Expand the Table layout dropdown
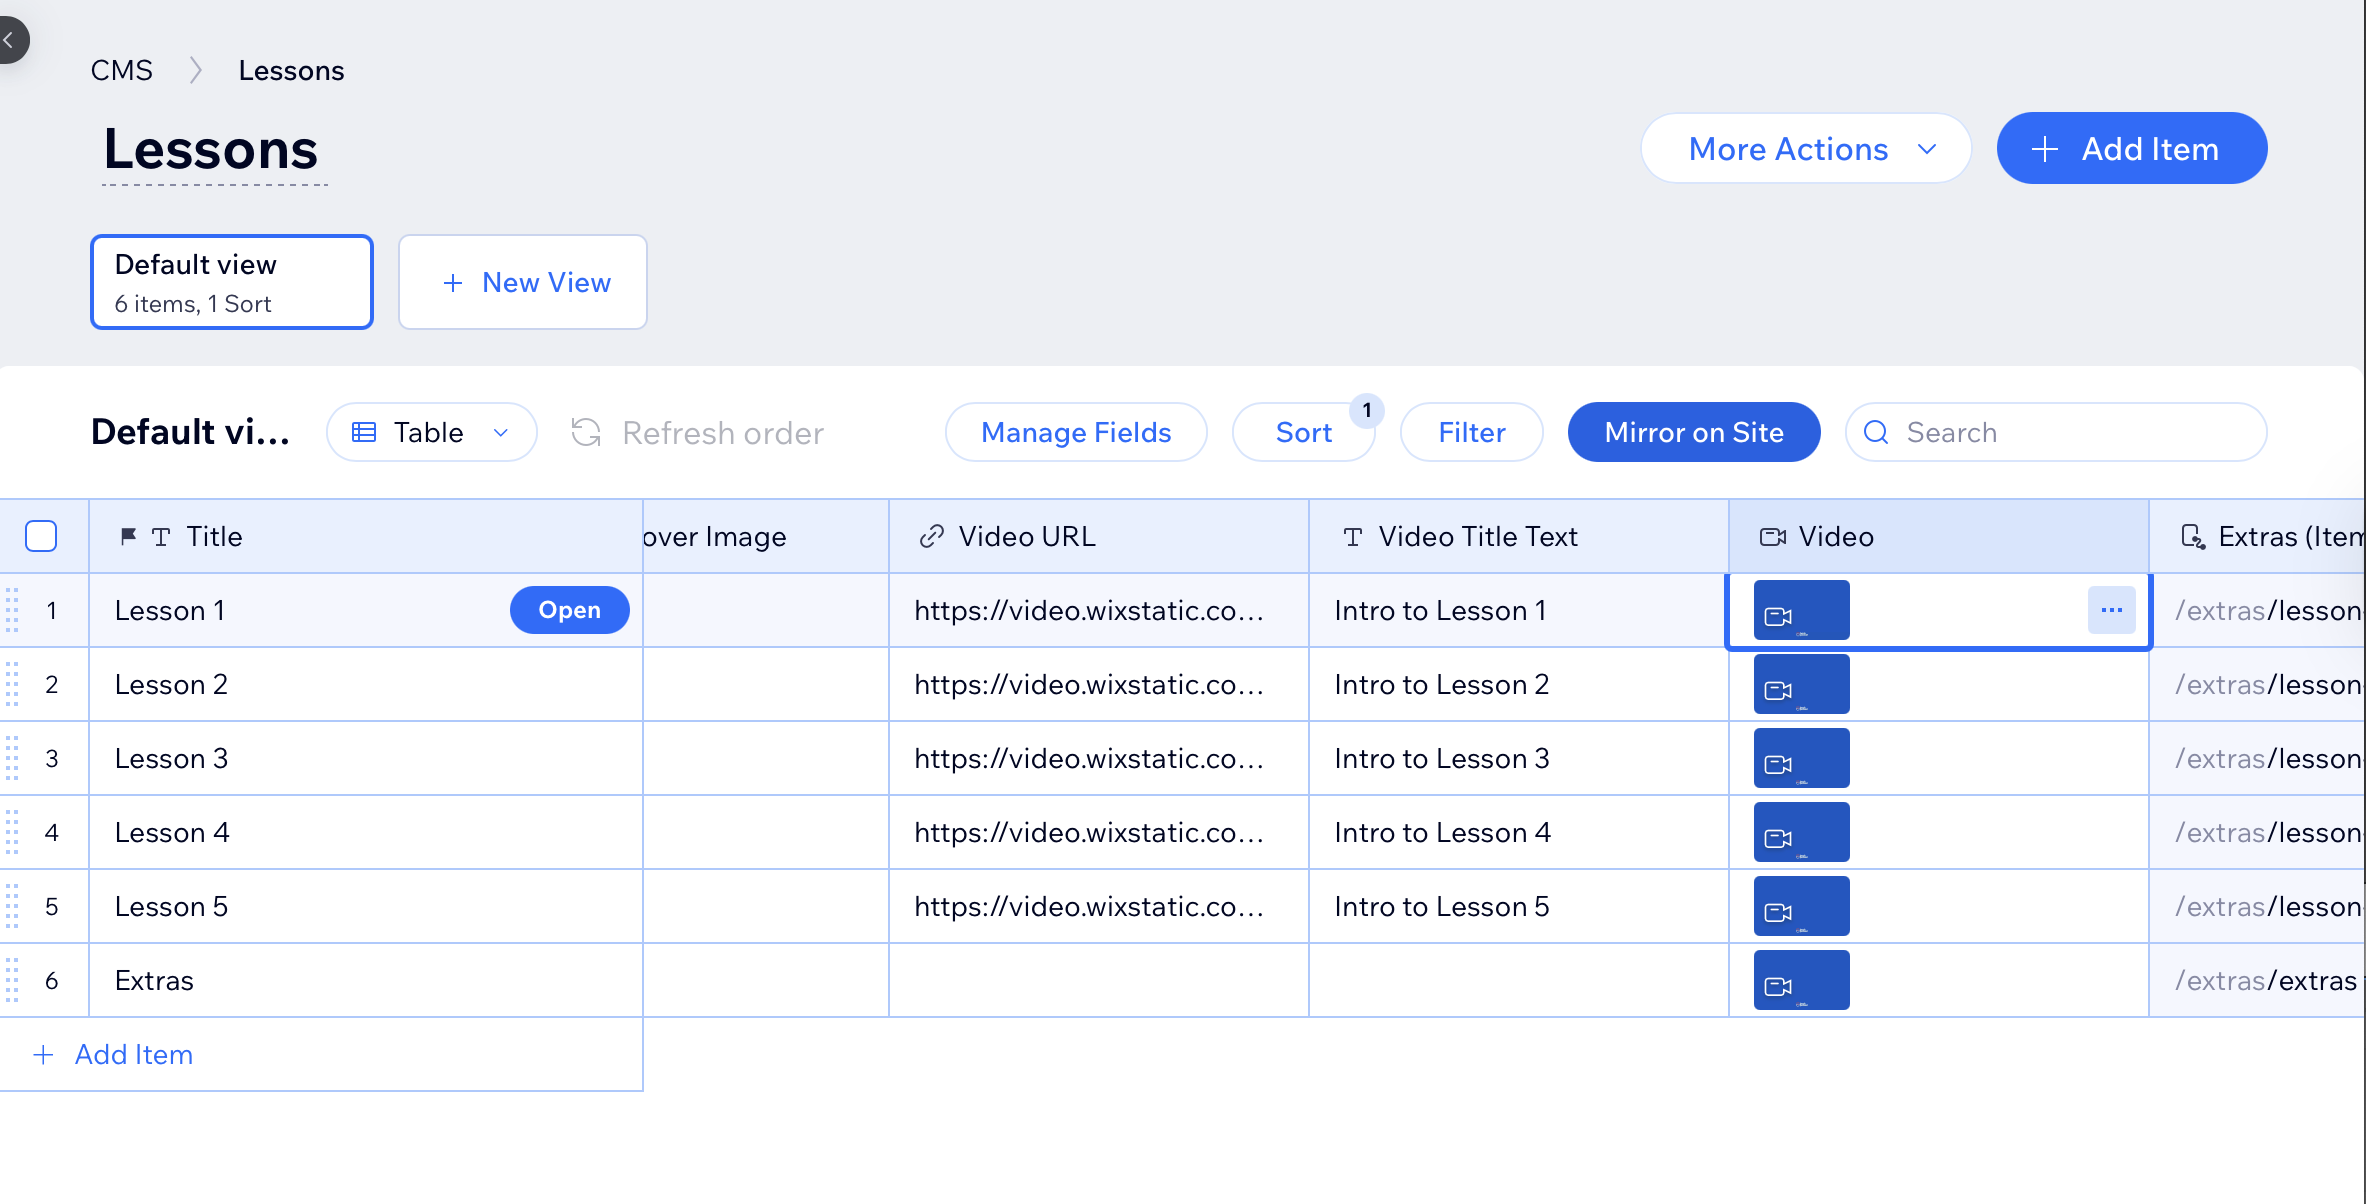 point(431,432)
